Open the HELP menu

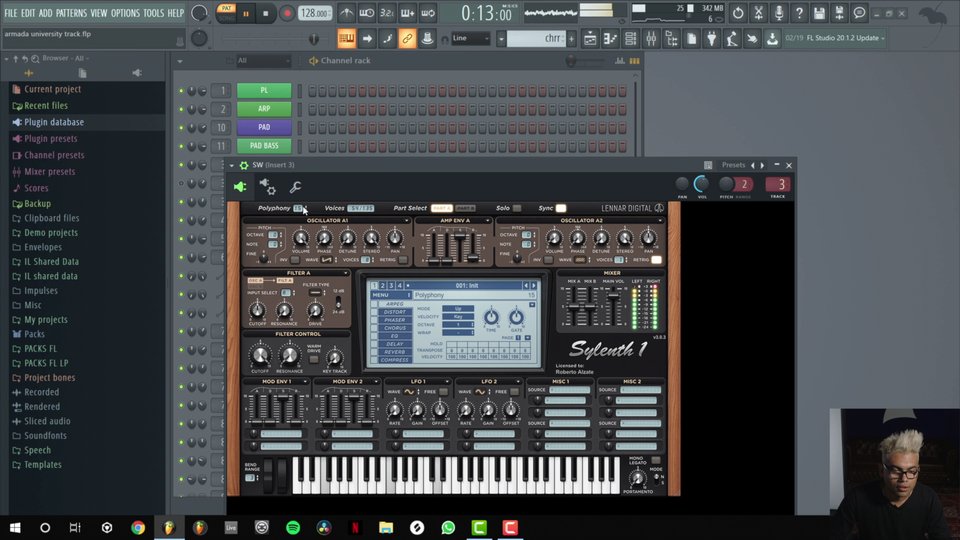(176, 13)
